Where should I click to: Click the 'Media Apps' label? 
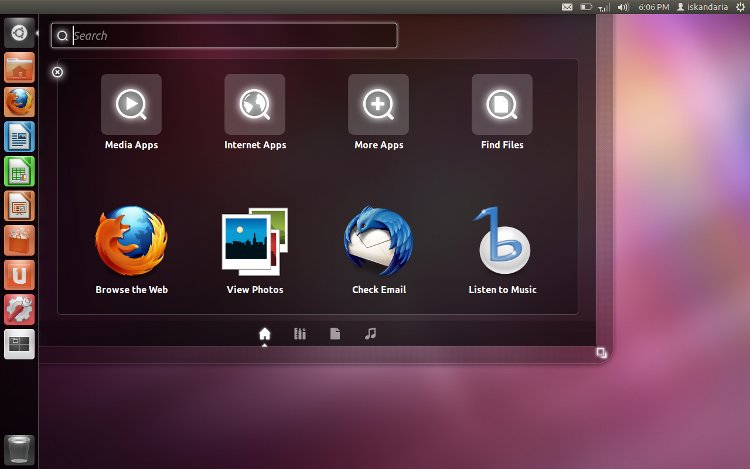click(131, 145)
